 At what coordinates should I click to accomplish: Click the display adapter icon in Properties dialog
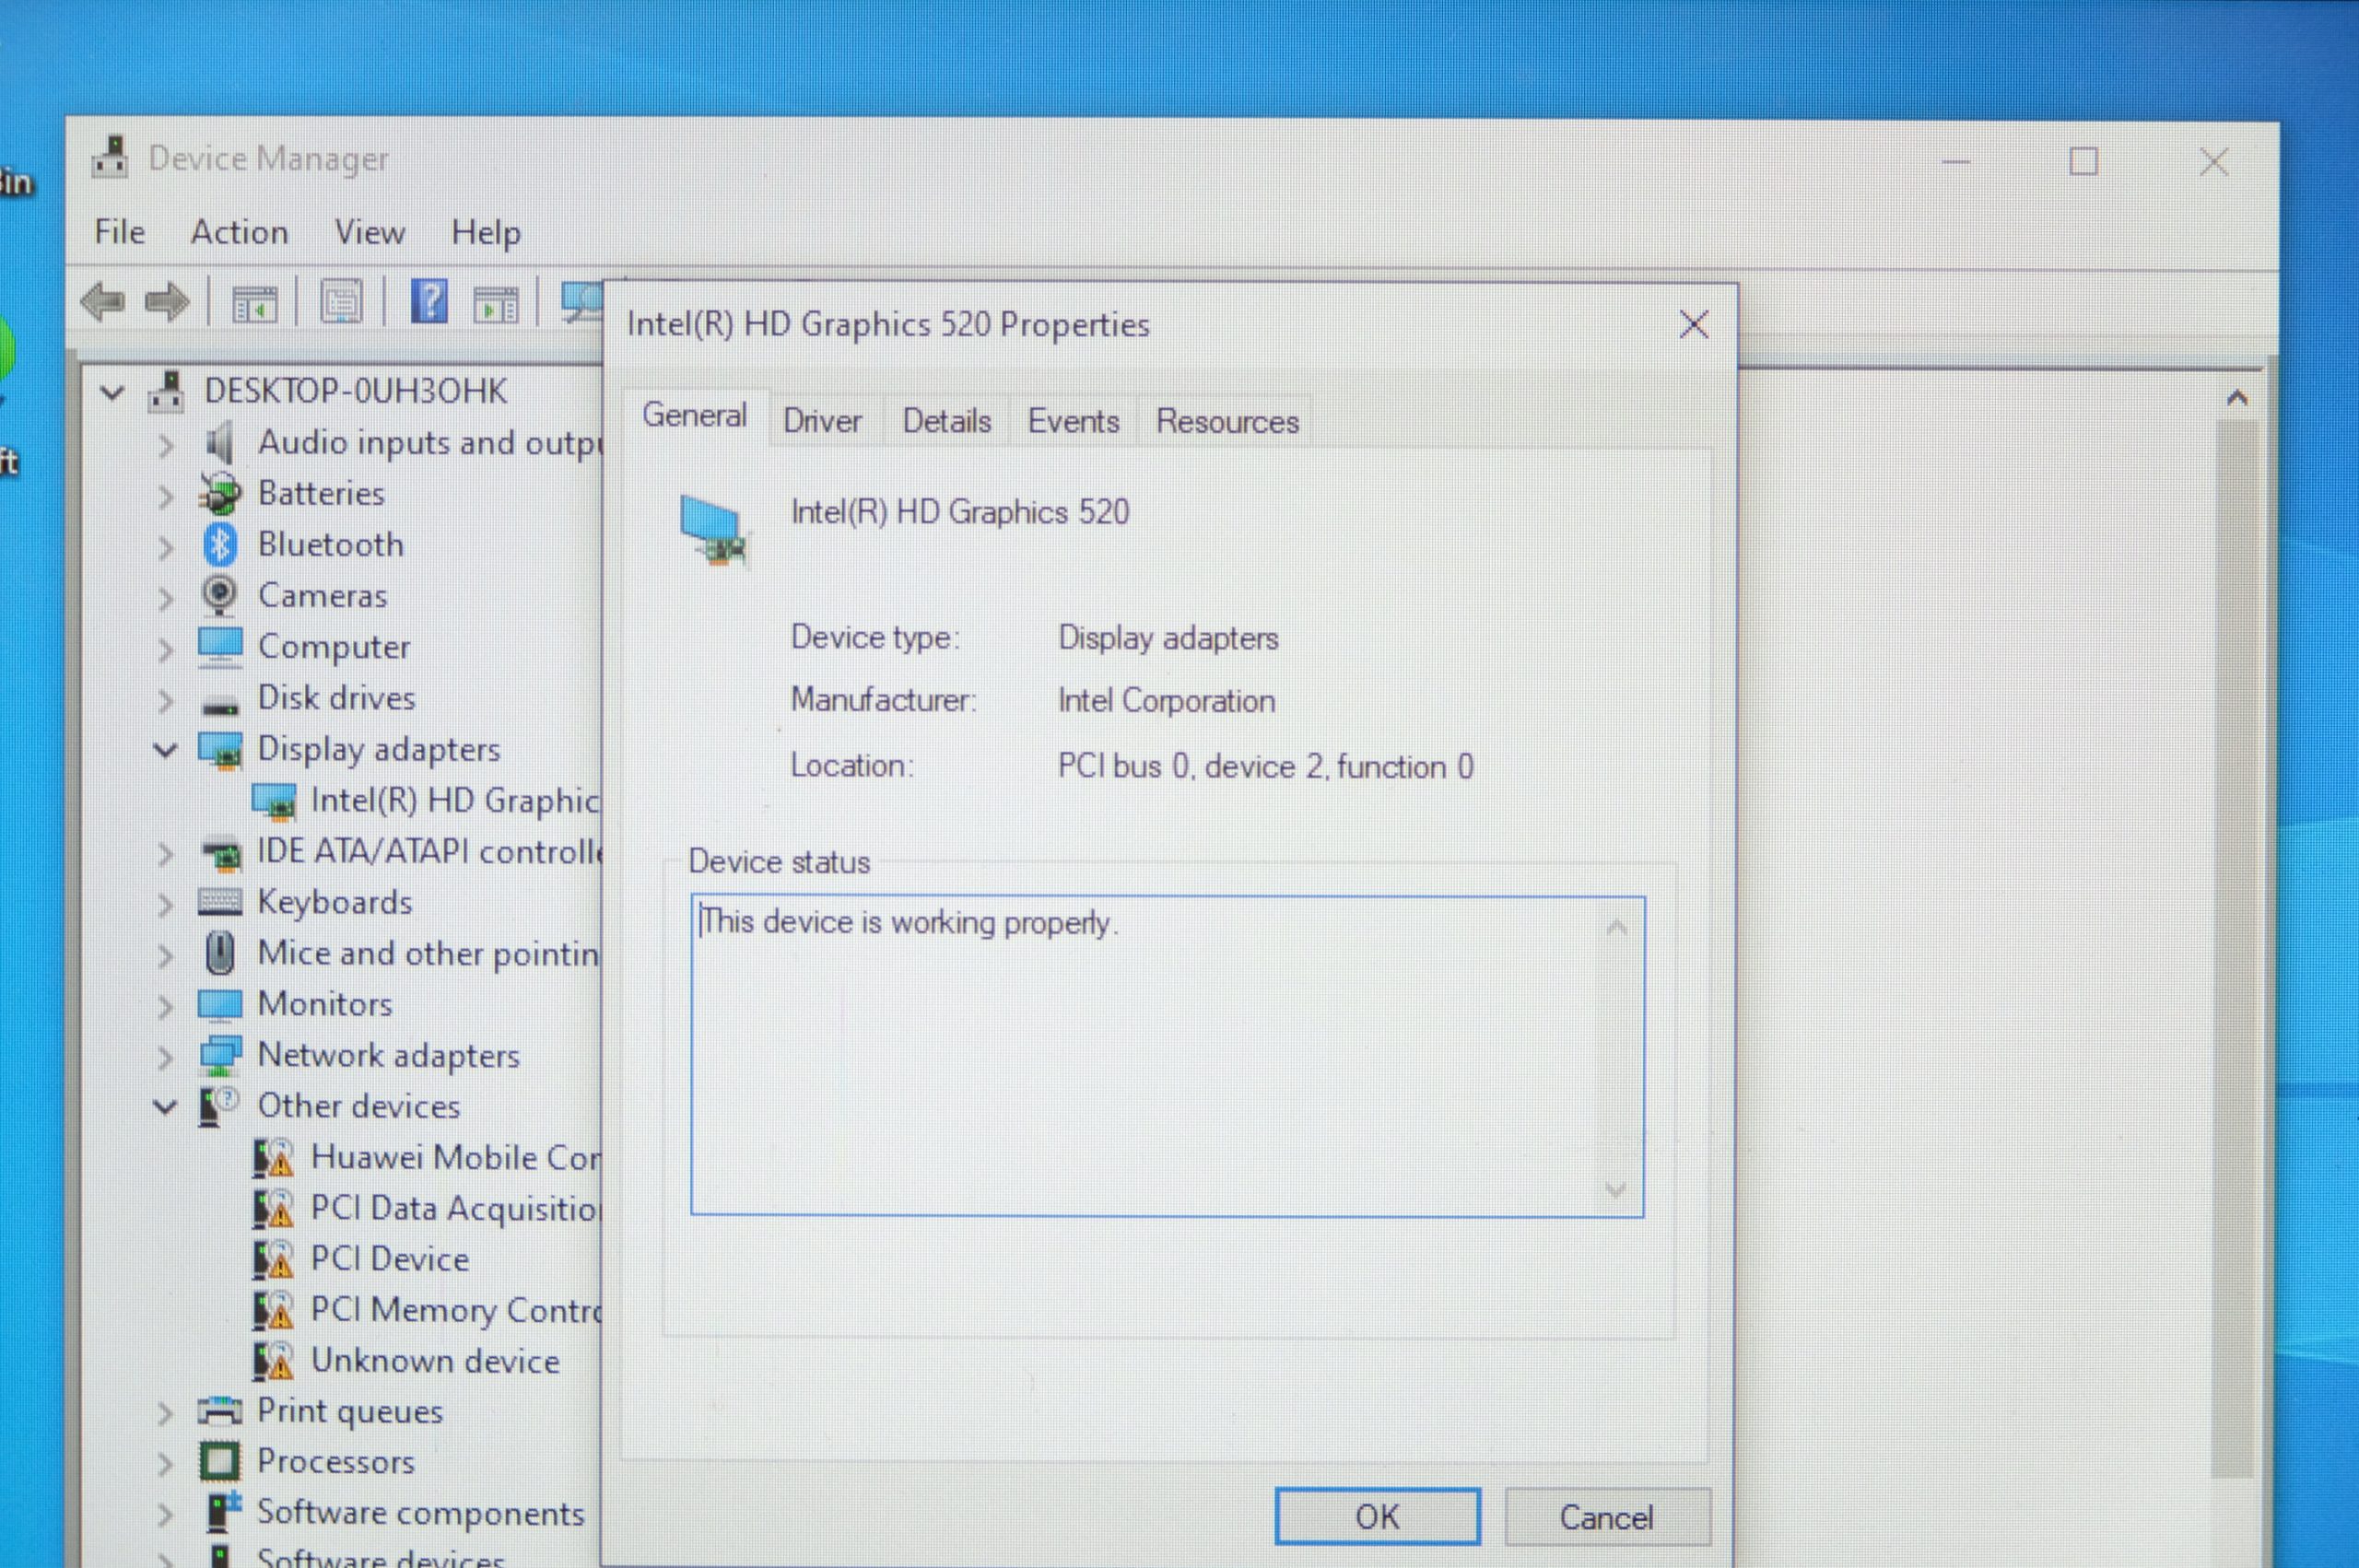pos(713,530)
